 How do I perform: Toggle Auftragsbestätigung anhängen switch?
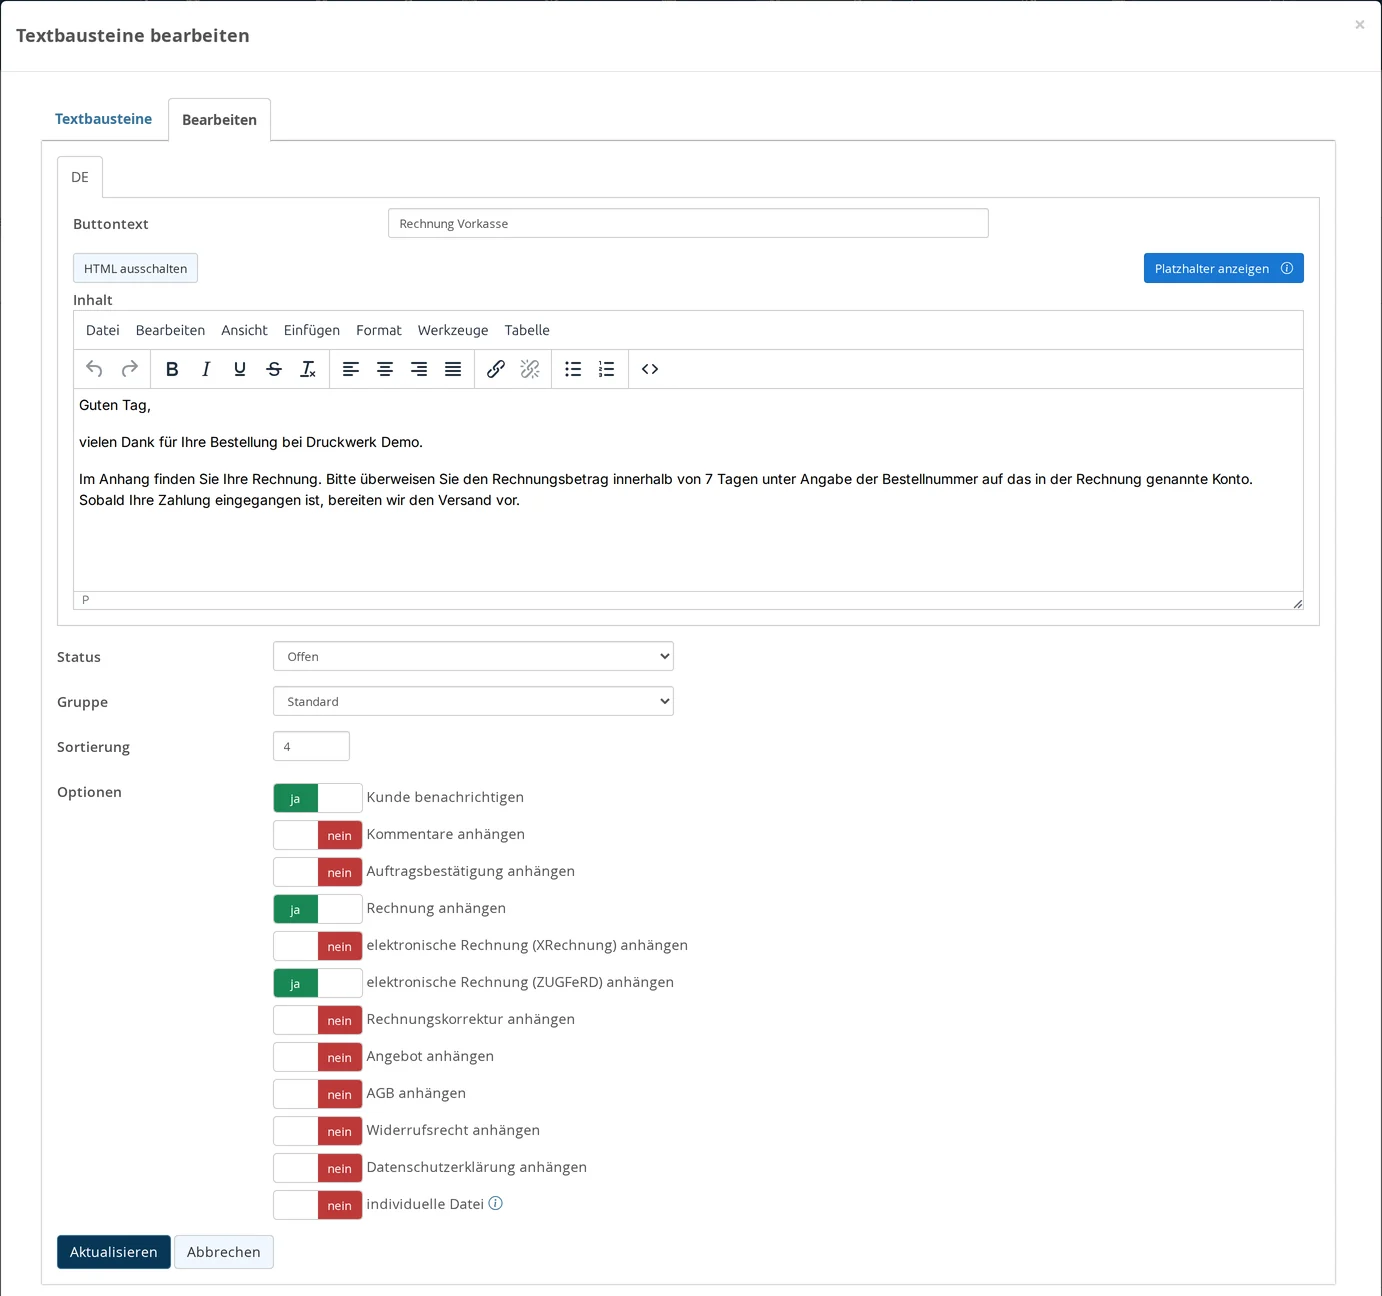[318, 872]
